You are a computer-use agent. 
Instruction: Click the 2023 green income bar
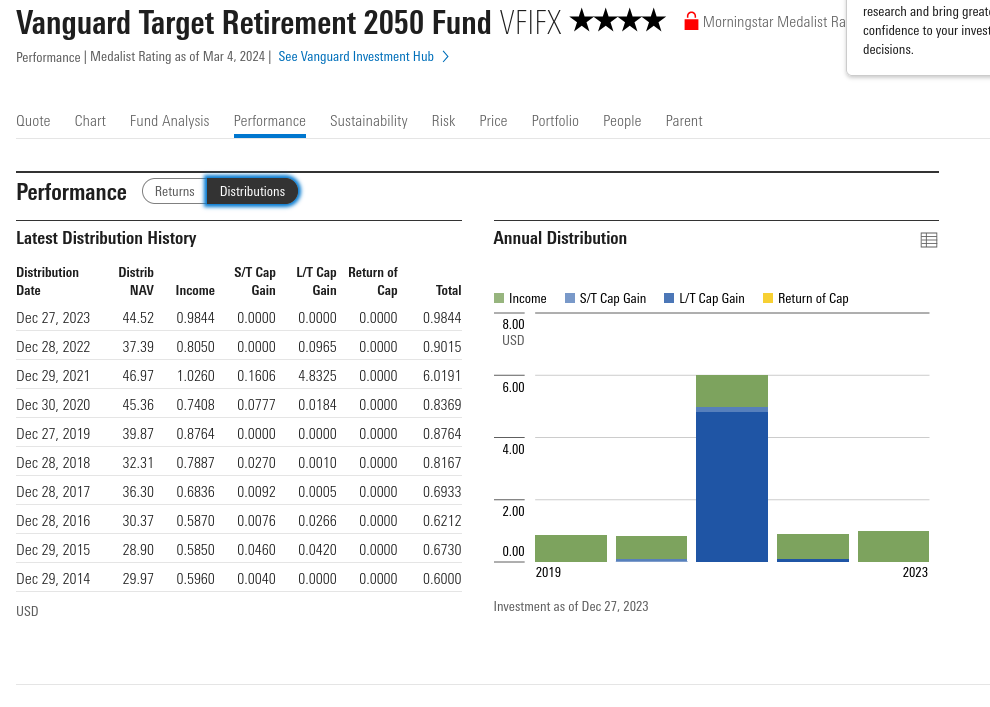click(x=893, y=547)
